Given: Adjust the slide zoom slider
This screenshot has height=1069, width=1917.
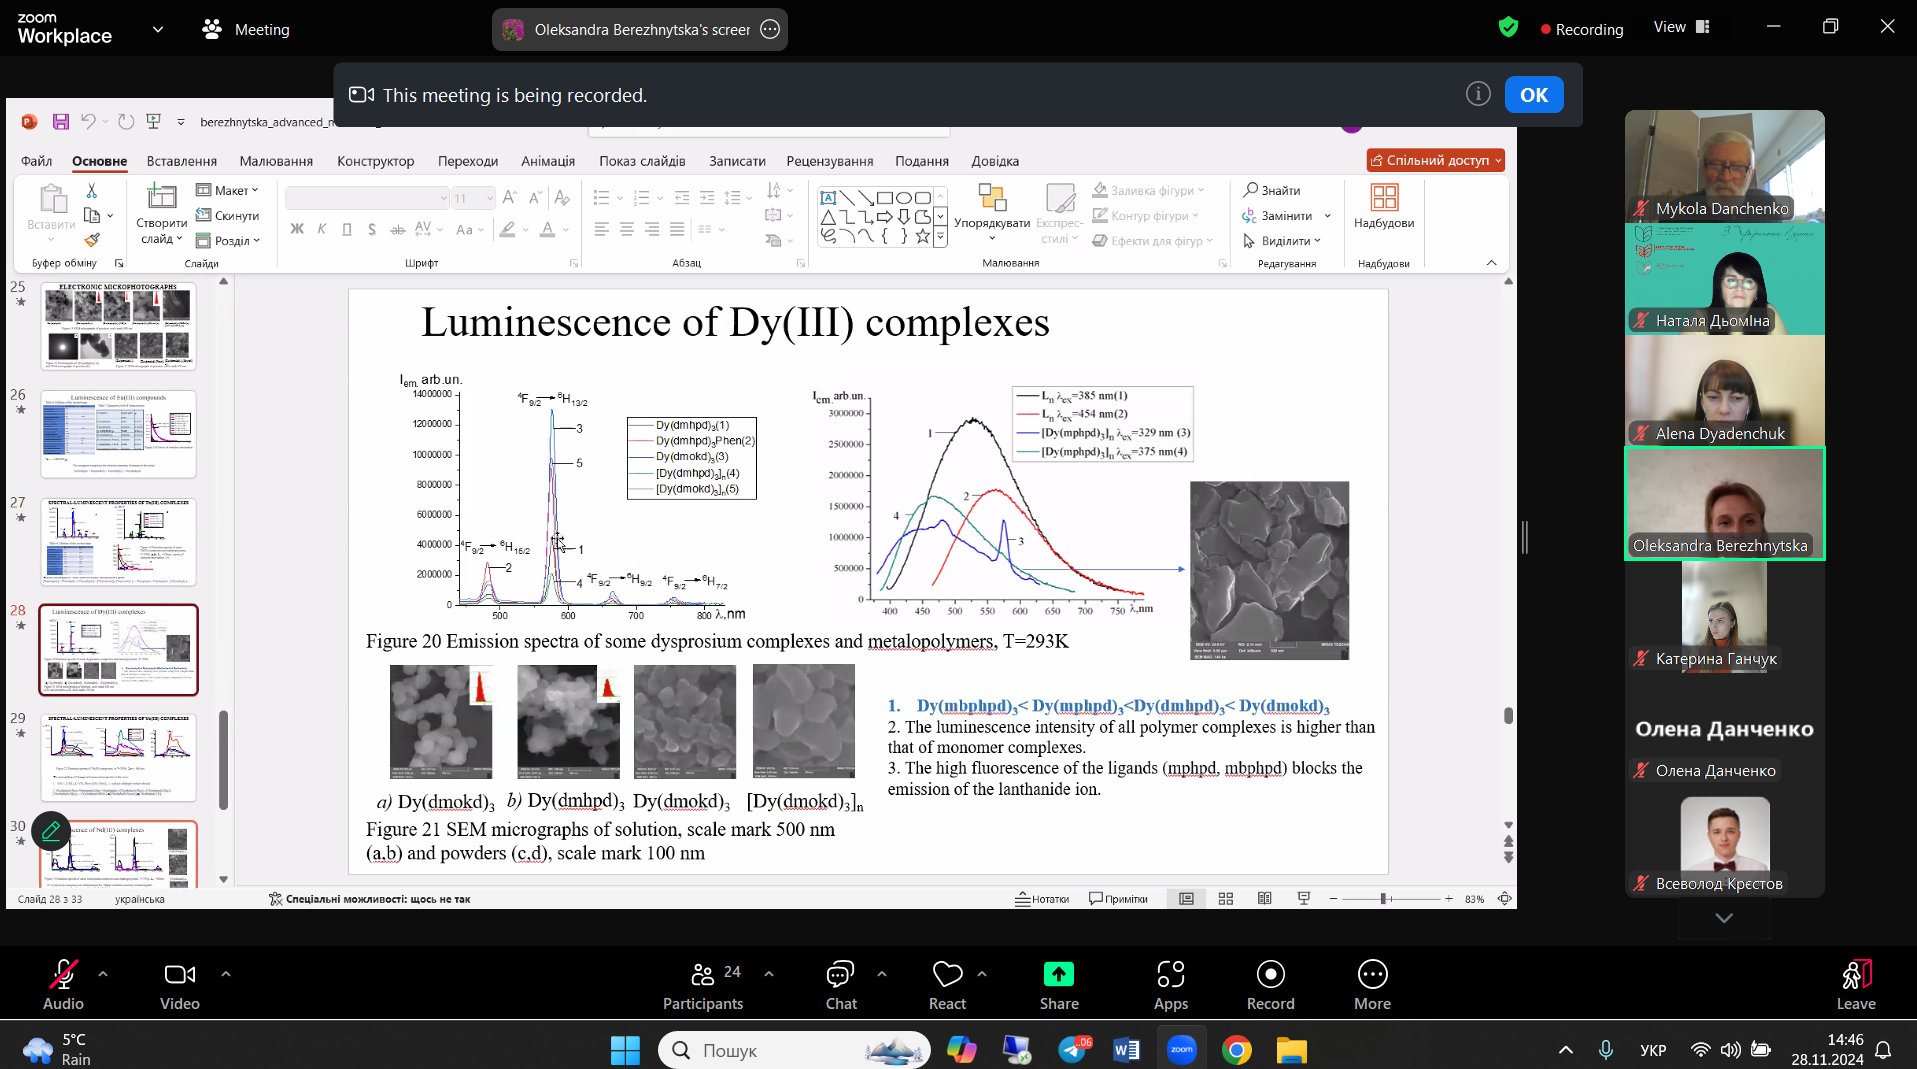Looking at the screenshot, I should click(1384, 899).
